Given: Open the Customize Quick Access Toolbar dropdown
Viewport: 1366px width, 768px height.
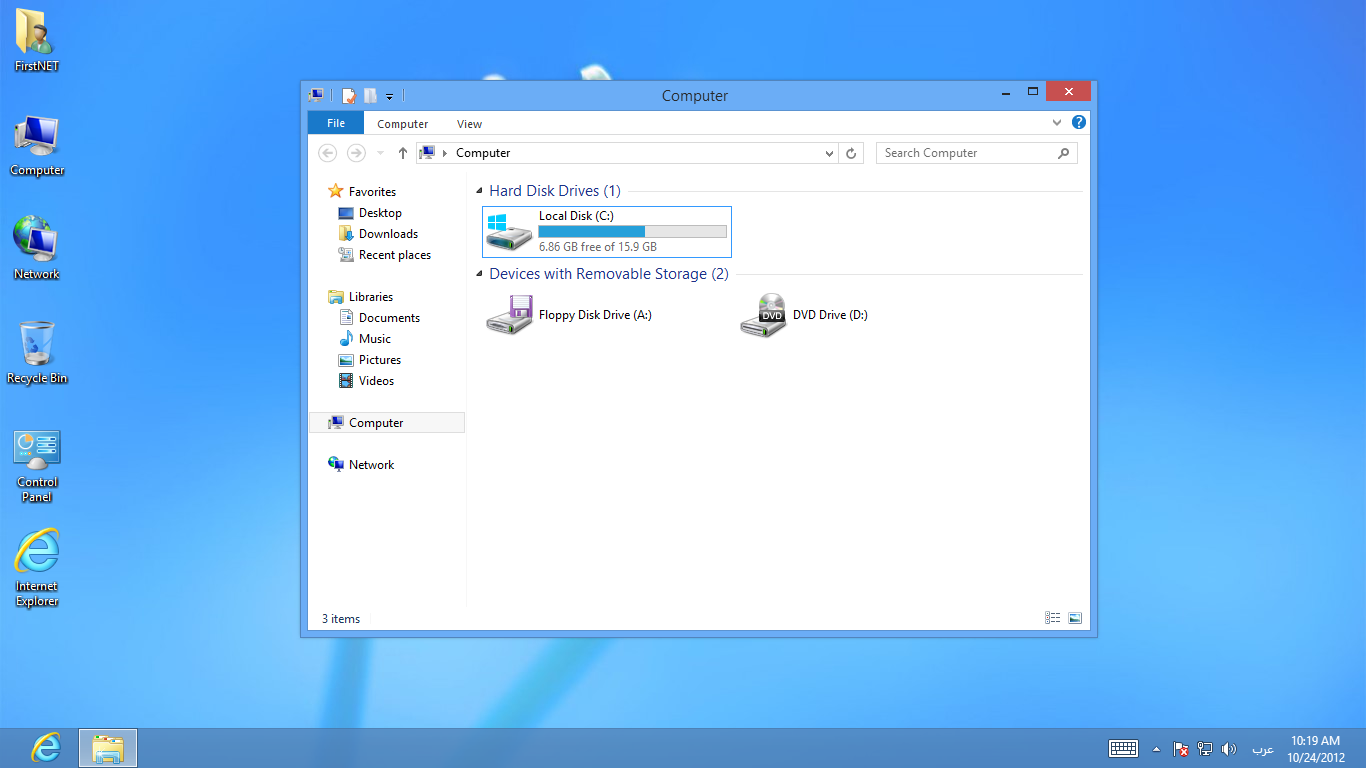Looking at the screenshot, I should [x=390, y=96].
